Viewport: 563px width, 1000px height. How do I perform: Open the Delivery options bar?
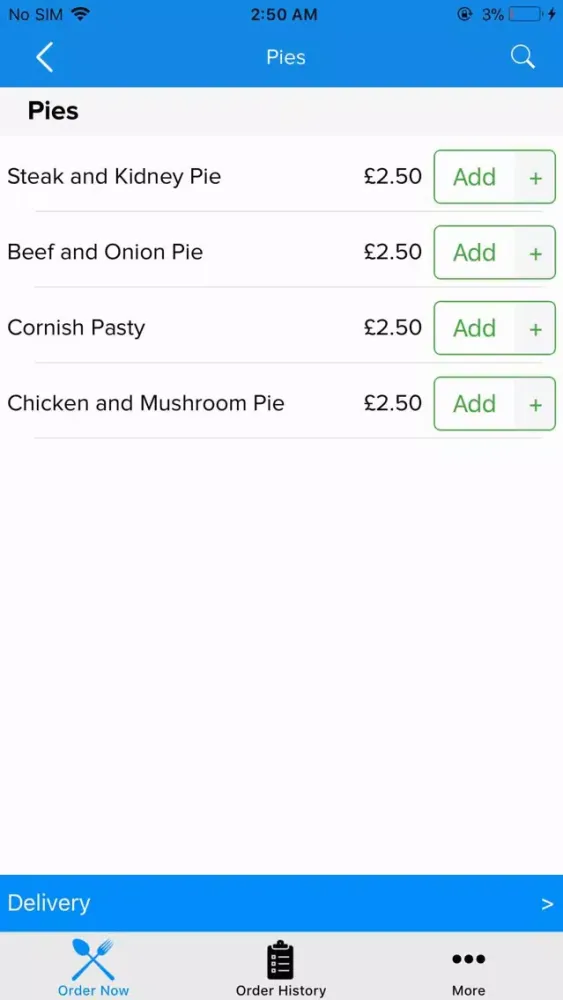pos(281,904)
